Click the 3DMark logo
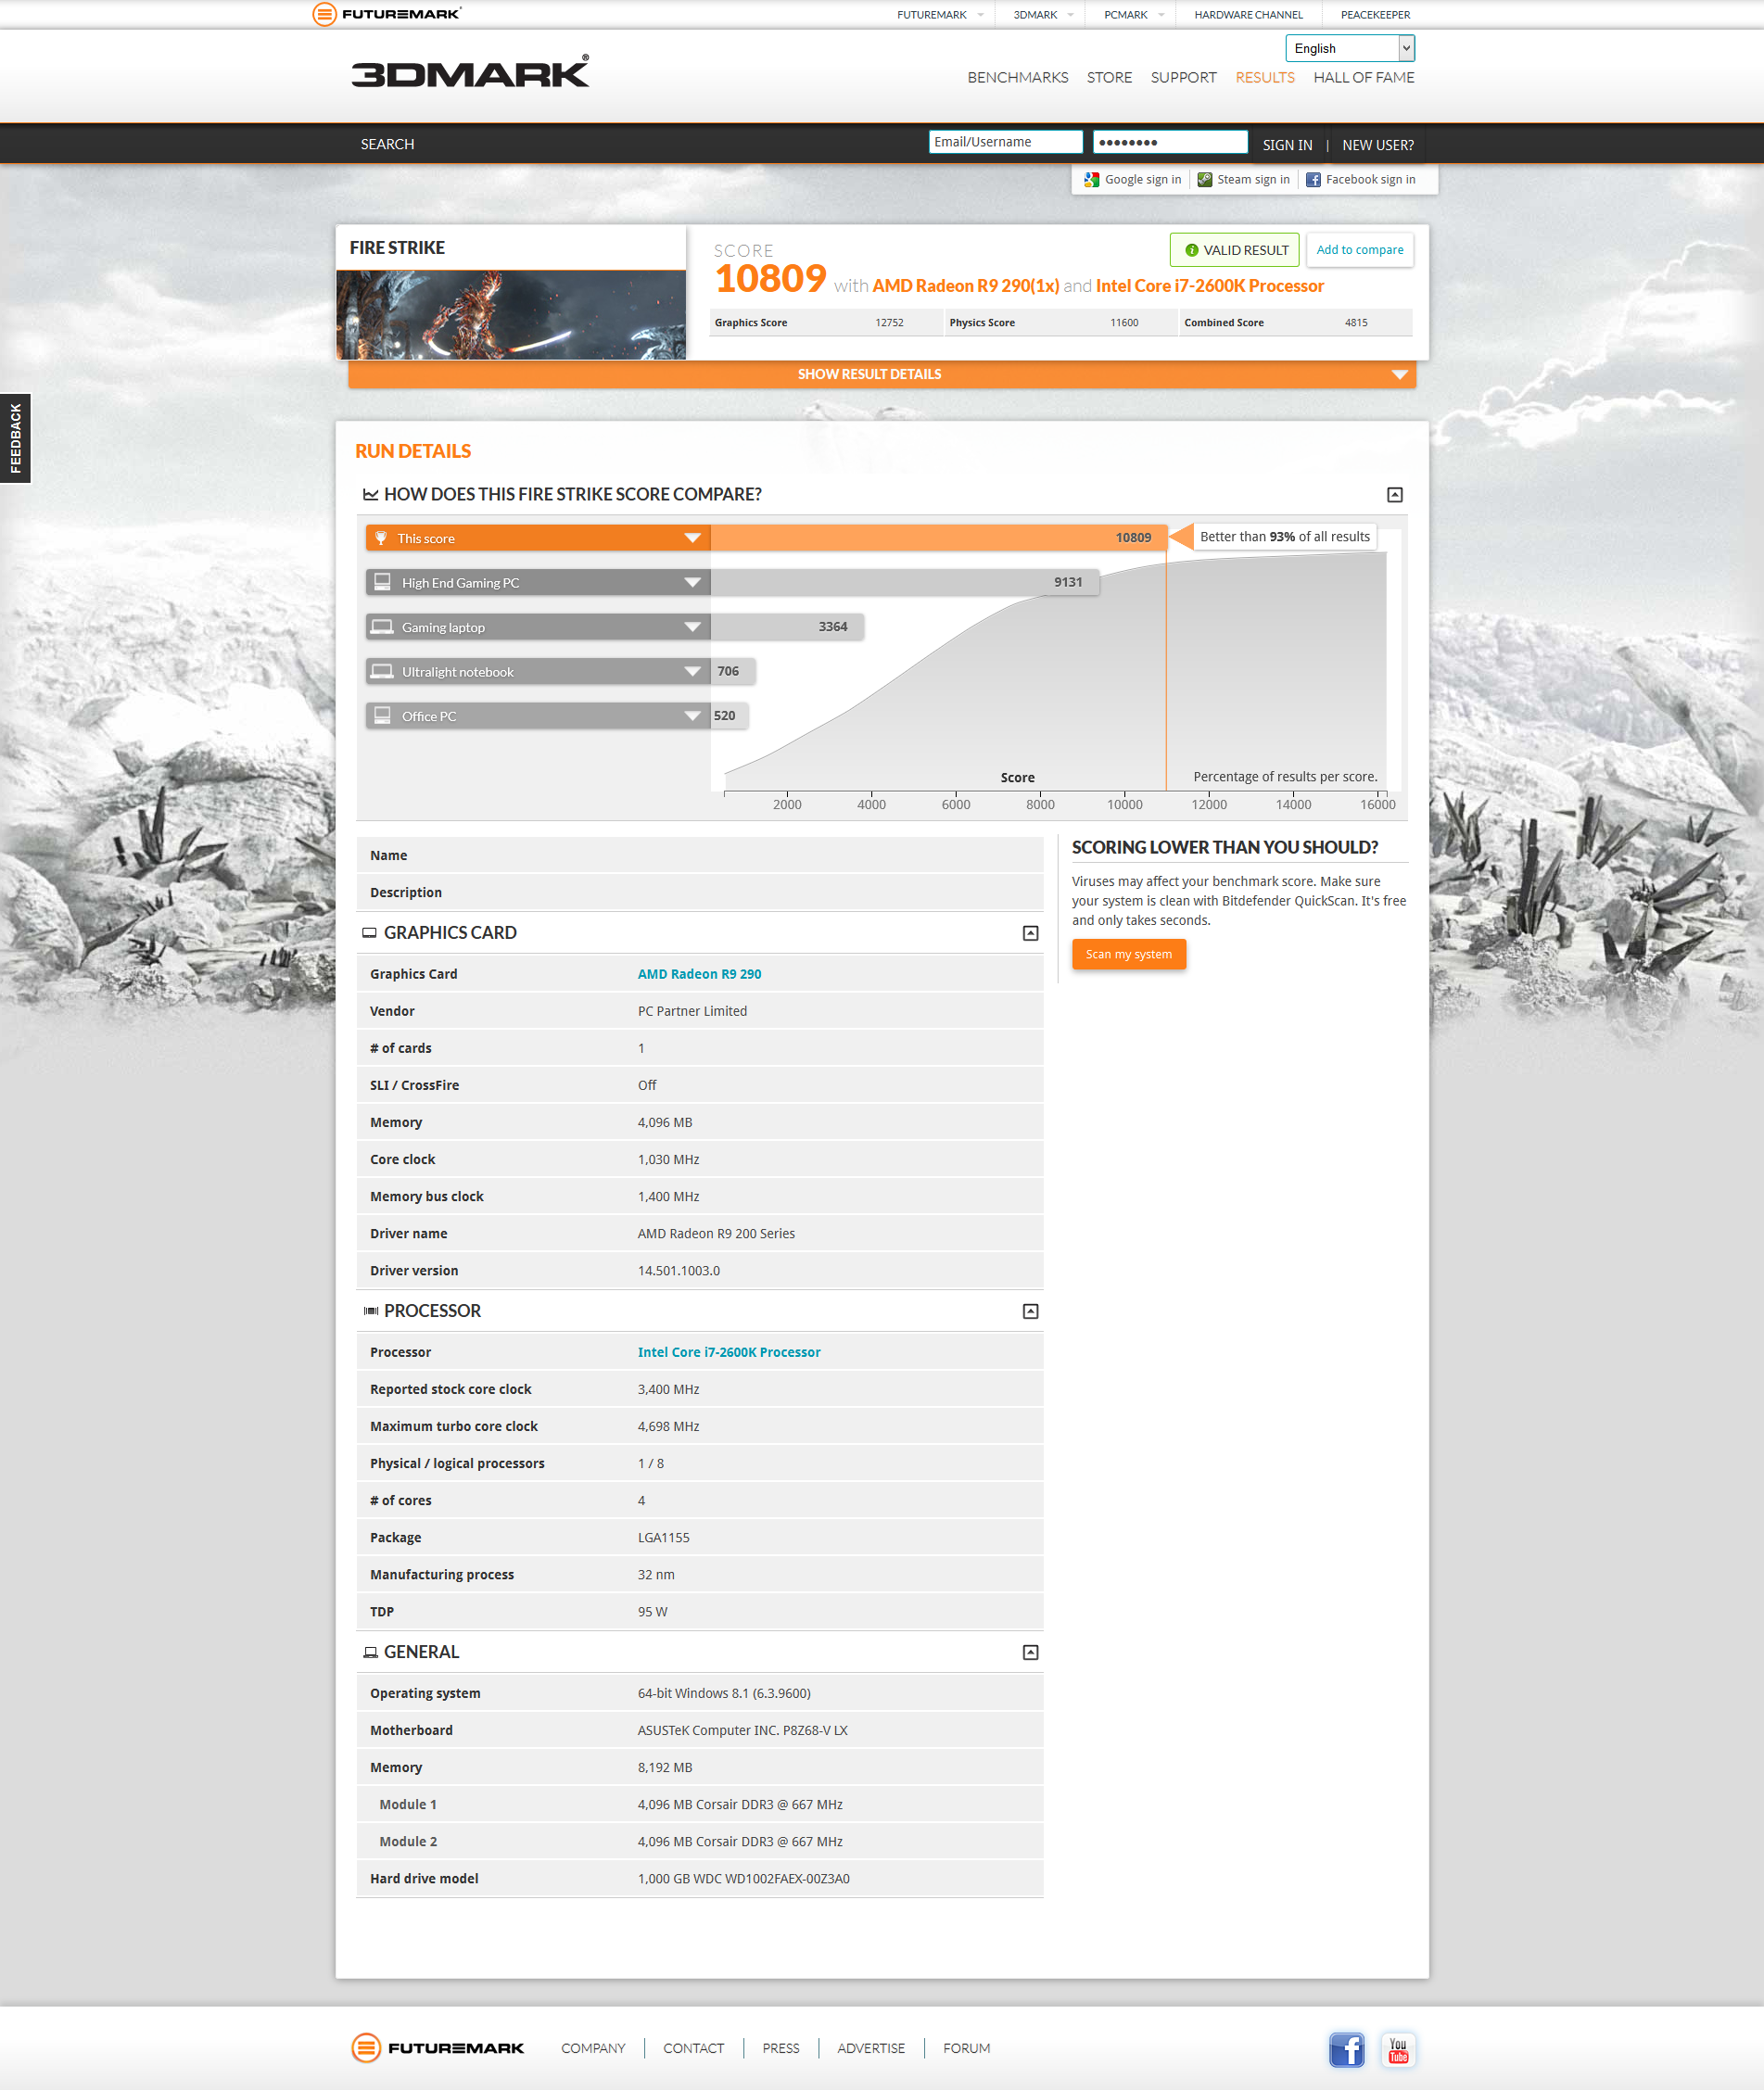Screen dimensions: 1764x2090 (x=470, y=72)
